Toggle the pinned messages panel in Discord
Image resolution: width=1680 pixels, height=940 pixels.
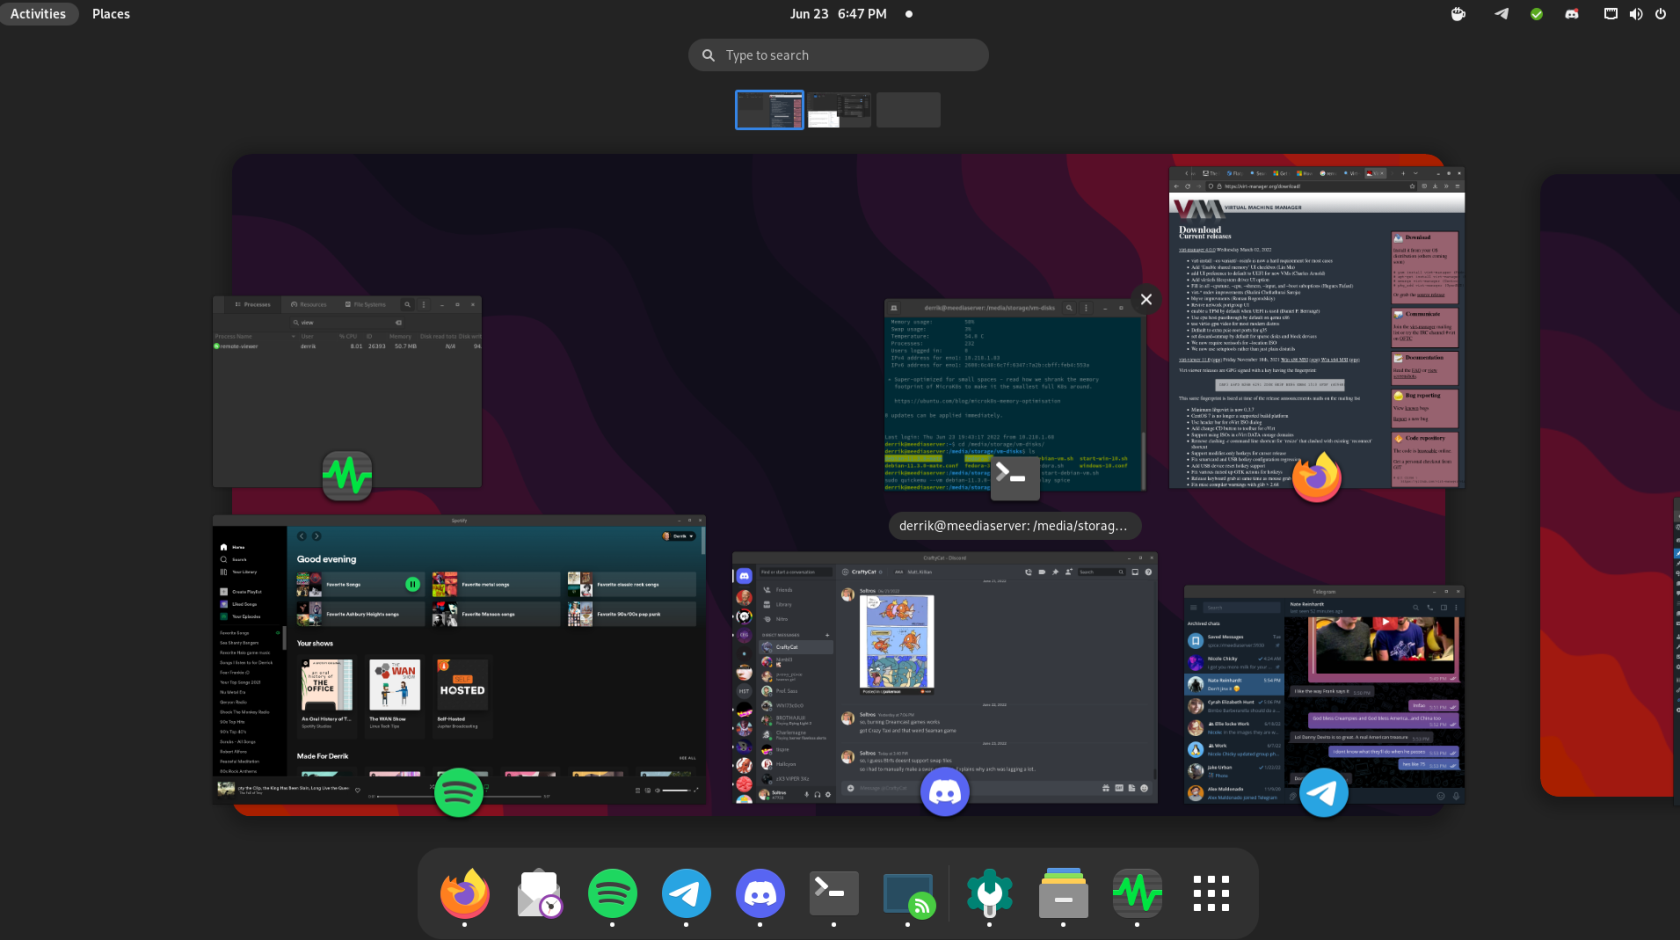pos(1055,572)
